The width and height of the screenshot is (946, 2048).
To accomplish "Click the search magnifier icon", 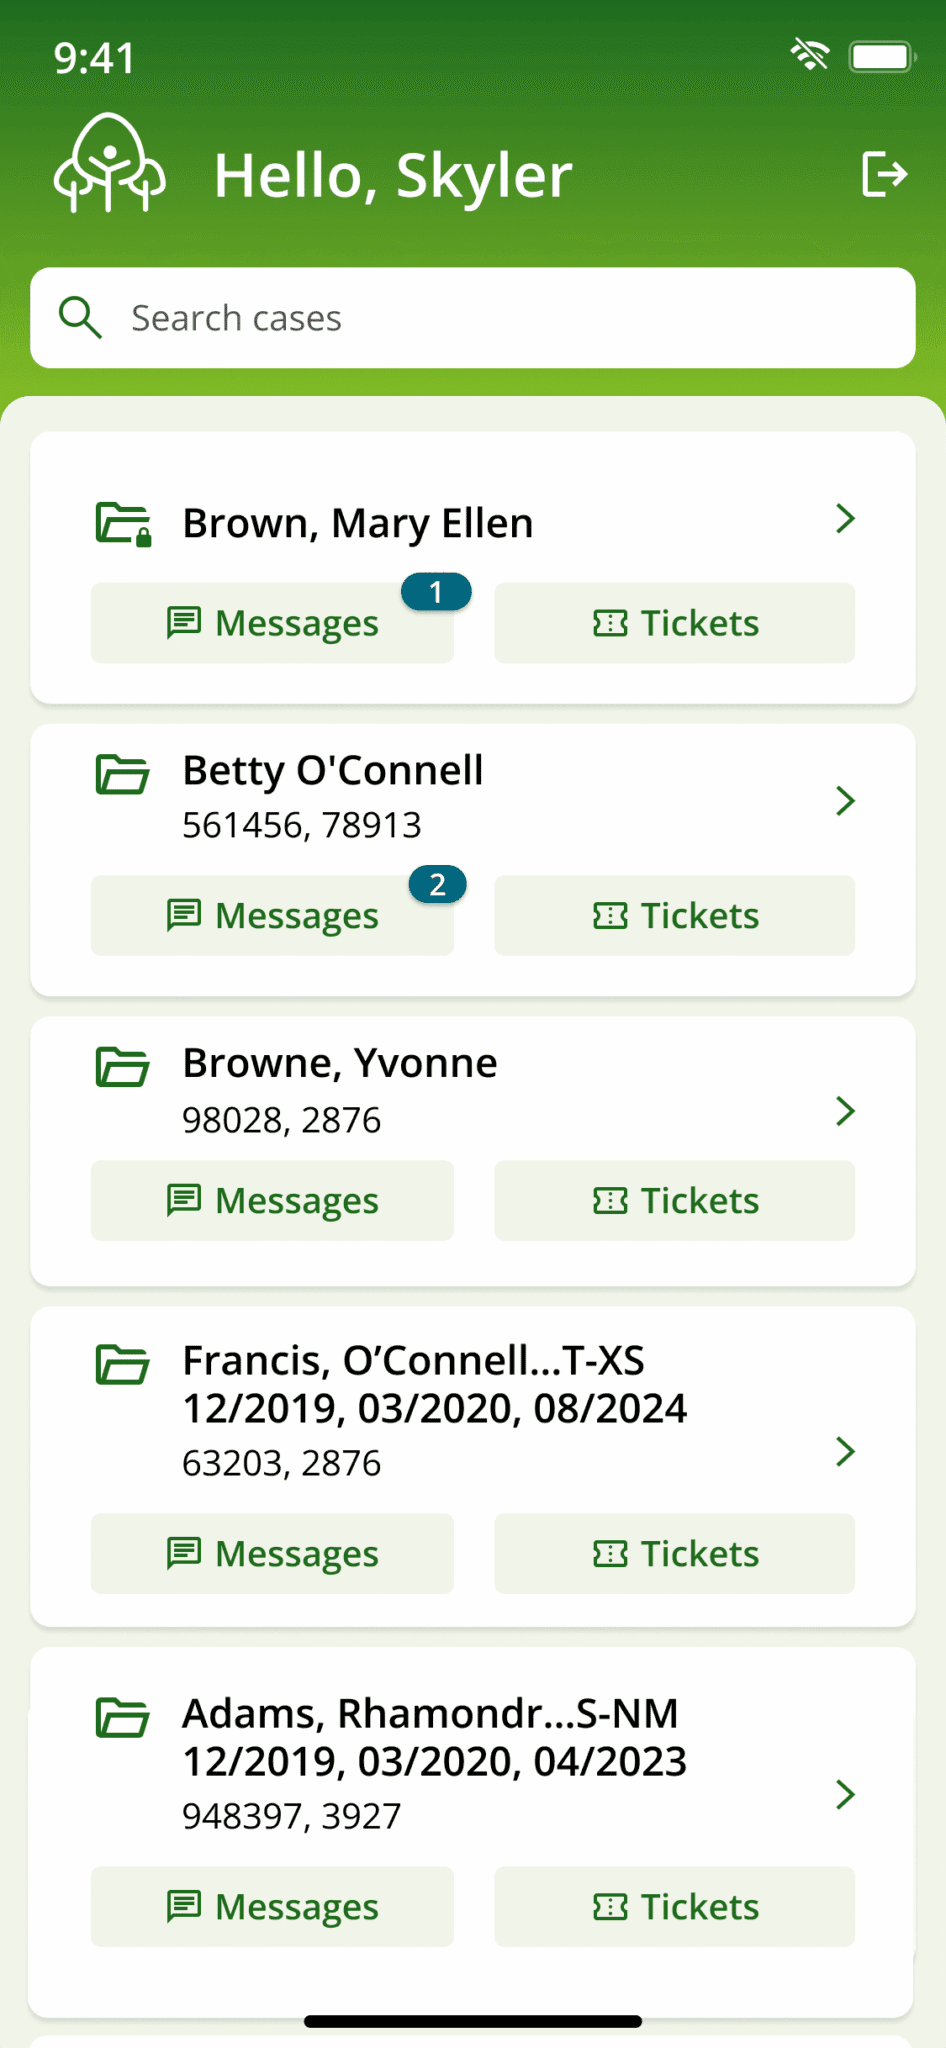I will click(x=80, y=318).
